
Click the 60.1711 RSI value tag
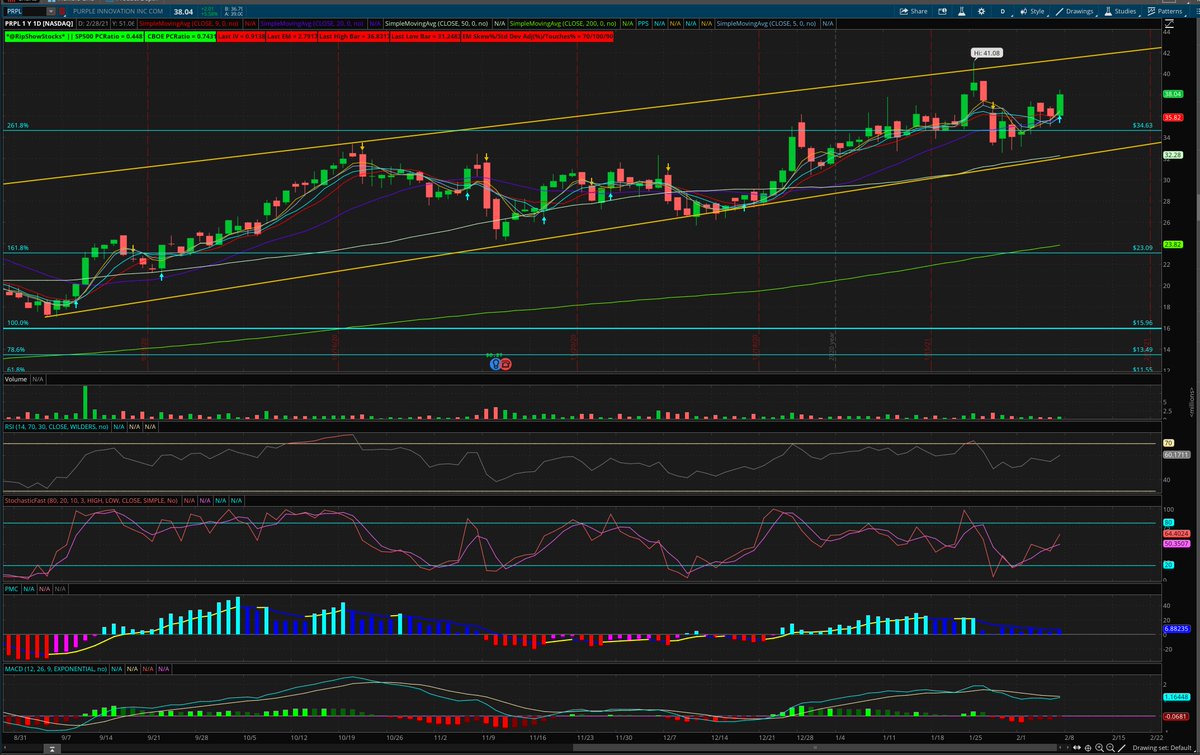[1175, 454]
